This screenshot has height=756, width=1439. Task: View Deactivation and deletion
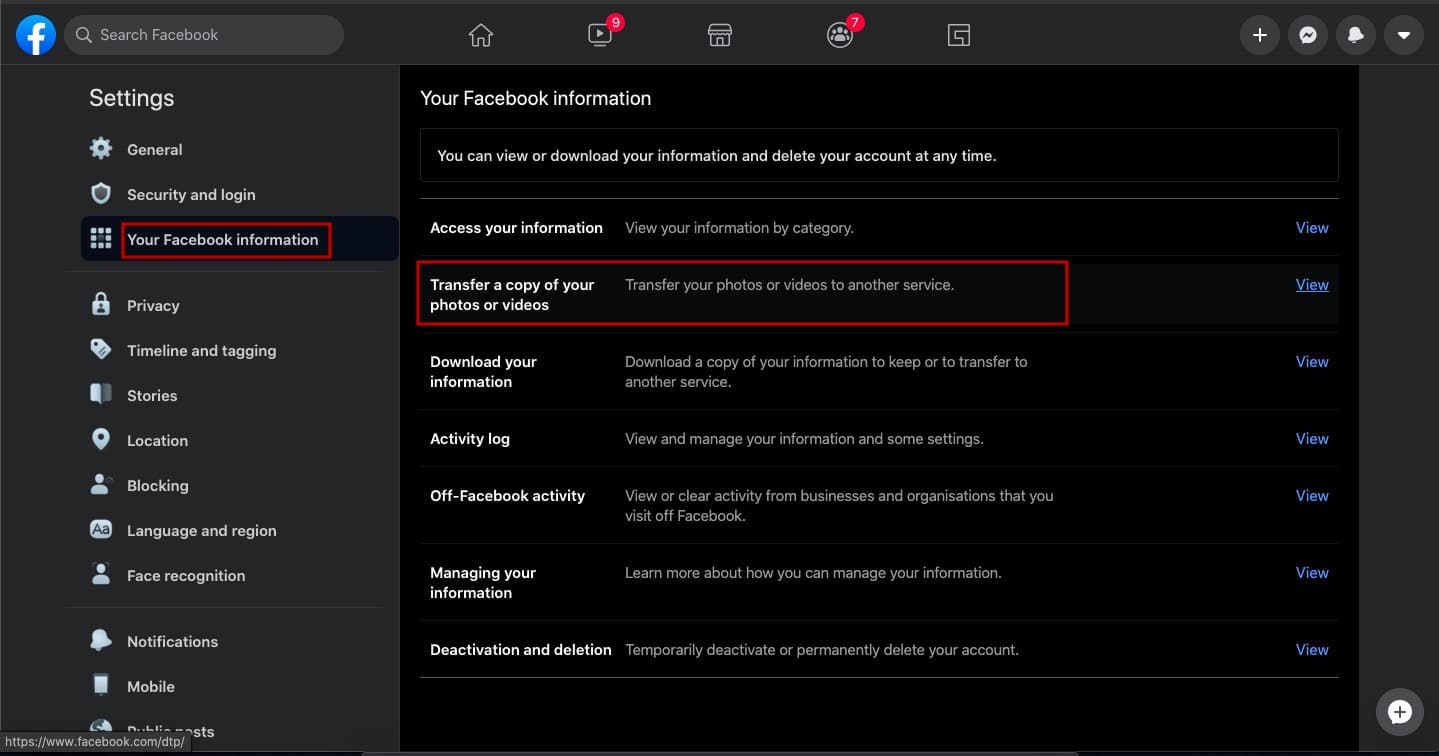tap(1312, 650)
